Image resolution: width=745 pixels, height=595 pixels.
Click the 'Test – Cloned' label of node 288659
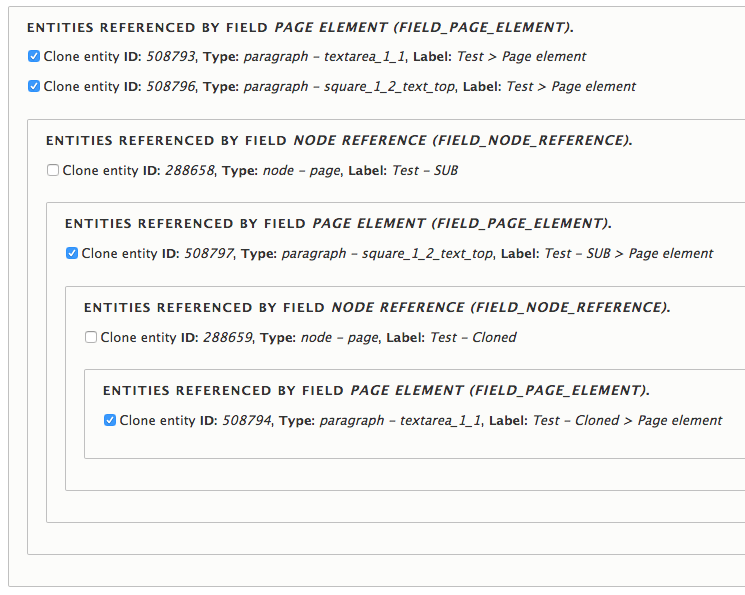[473, 338]
